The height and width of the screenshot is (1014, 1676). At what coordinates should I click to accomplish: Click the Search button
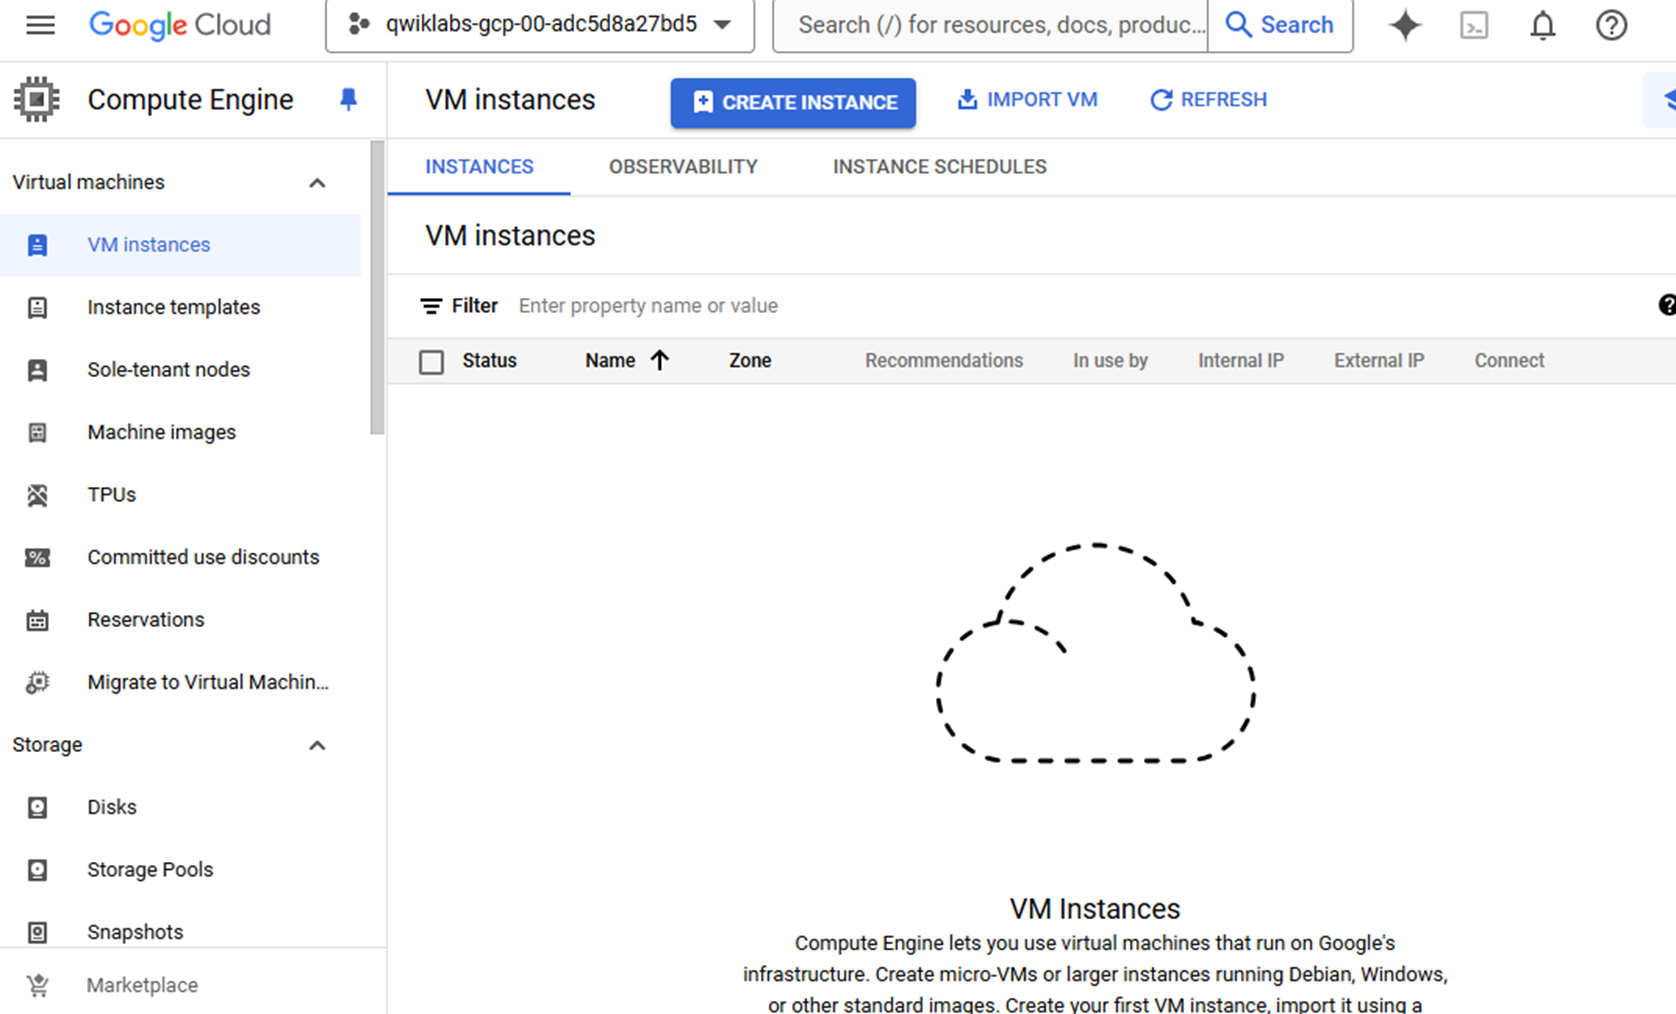tap(1280, 25)
